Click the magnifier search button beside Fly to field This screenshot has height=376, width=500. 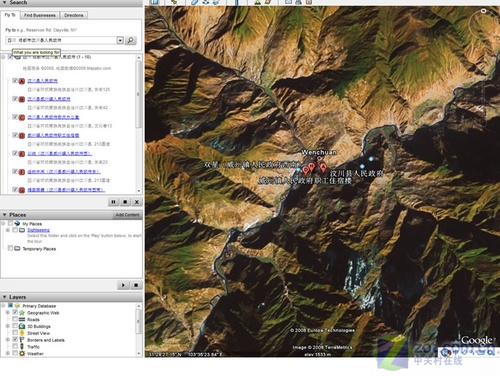tap(131, 40)
